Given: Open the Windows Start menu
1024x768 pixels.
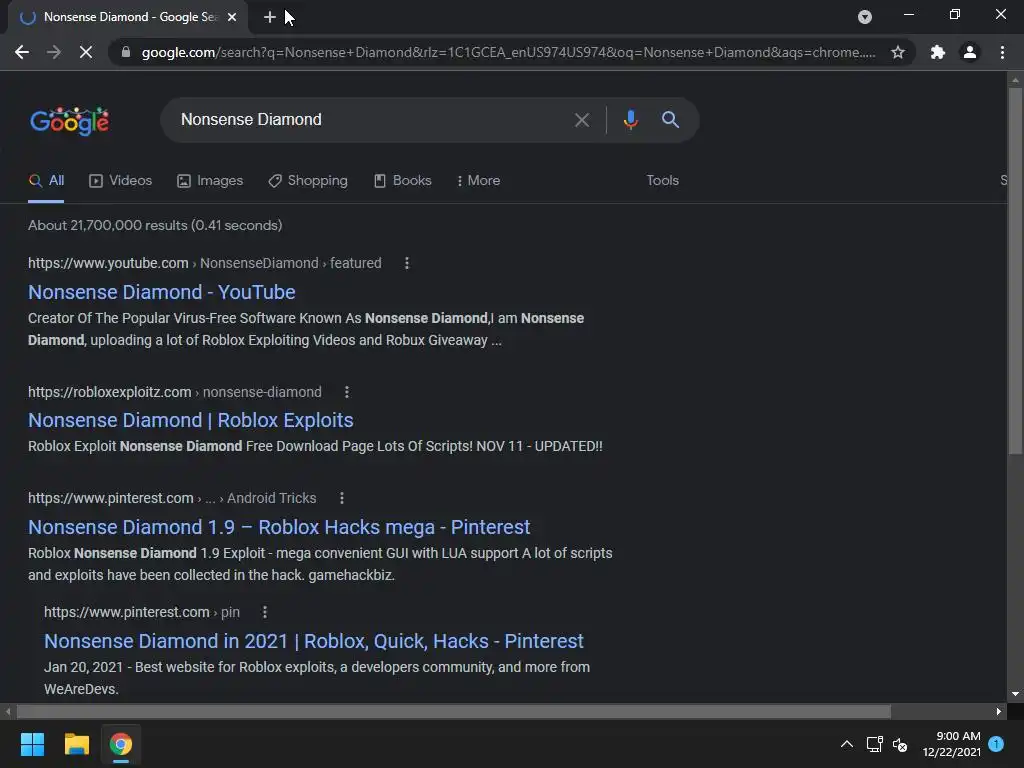Looking at the screenshot, I should 32,744.
